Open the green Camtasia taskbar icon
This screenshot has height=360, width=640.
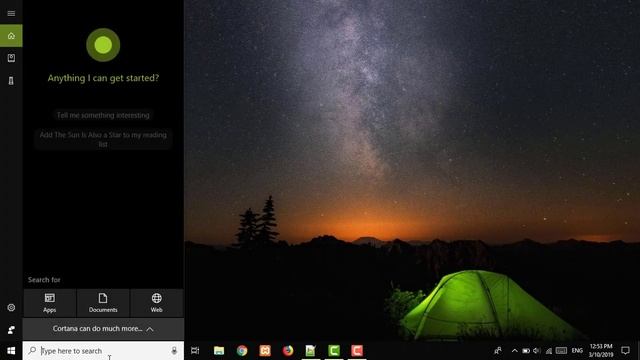tap(334, 351)
